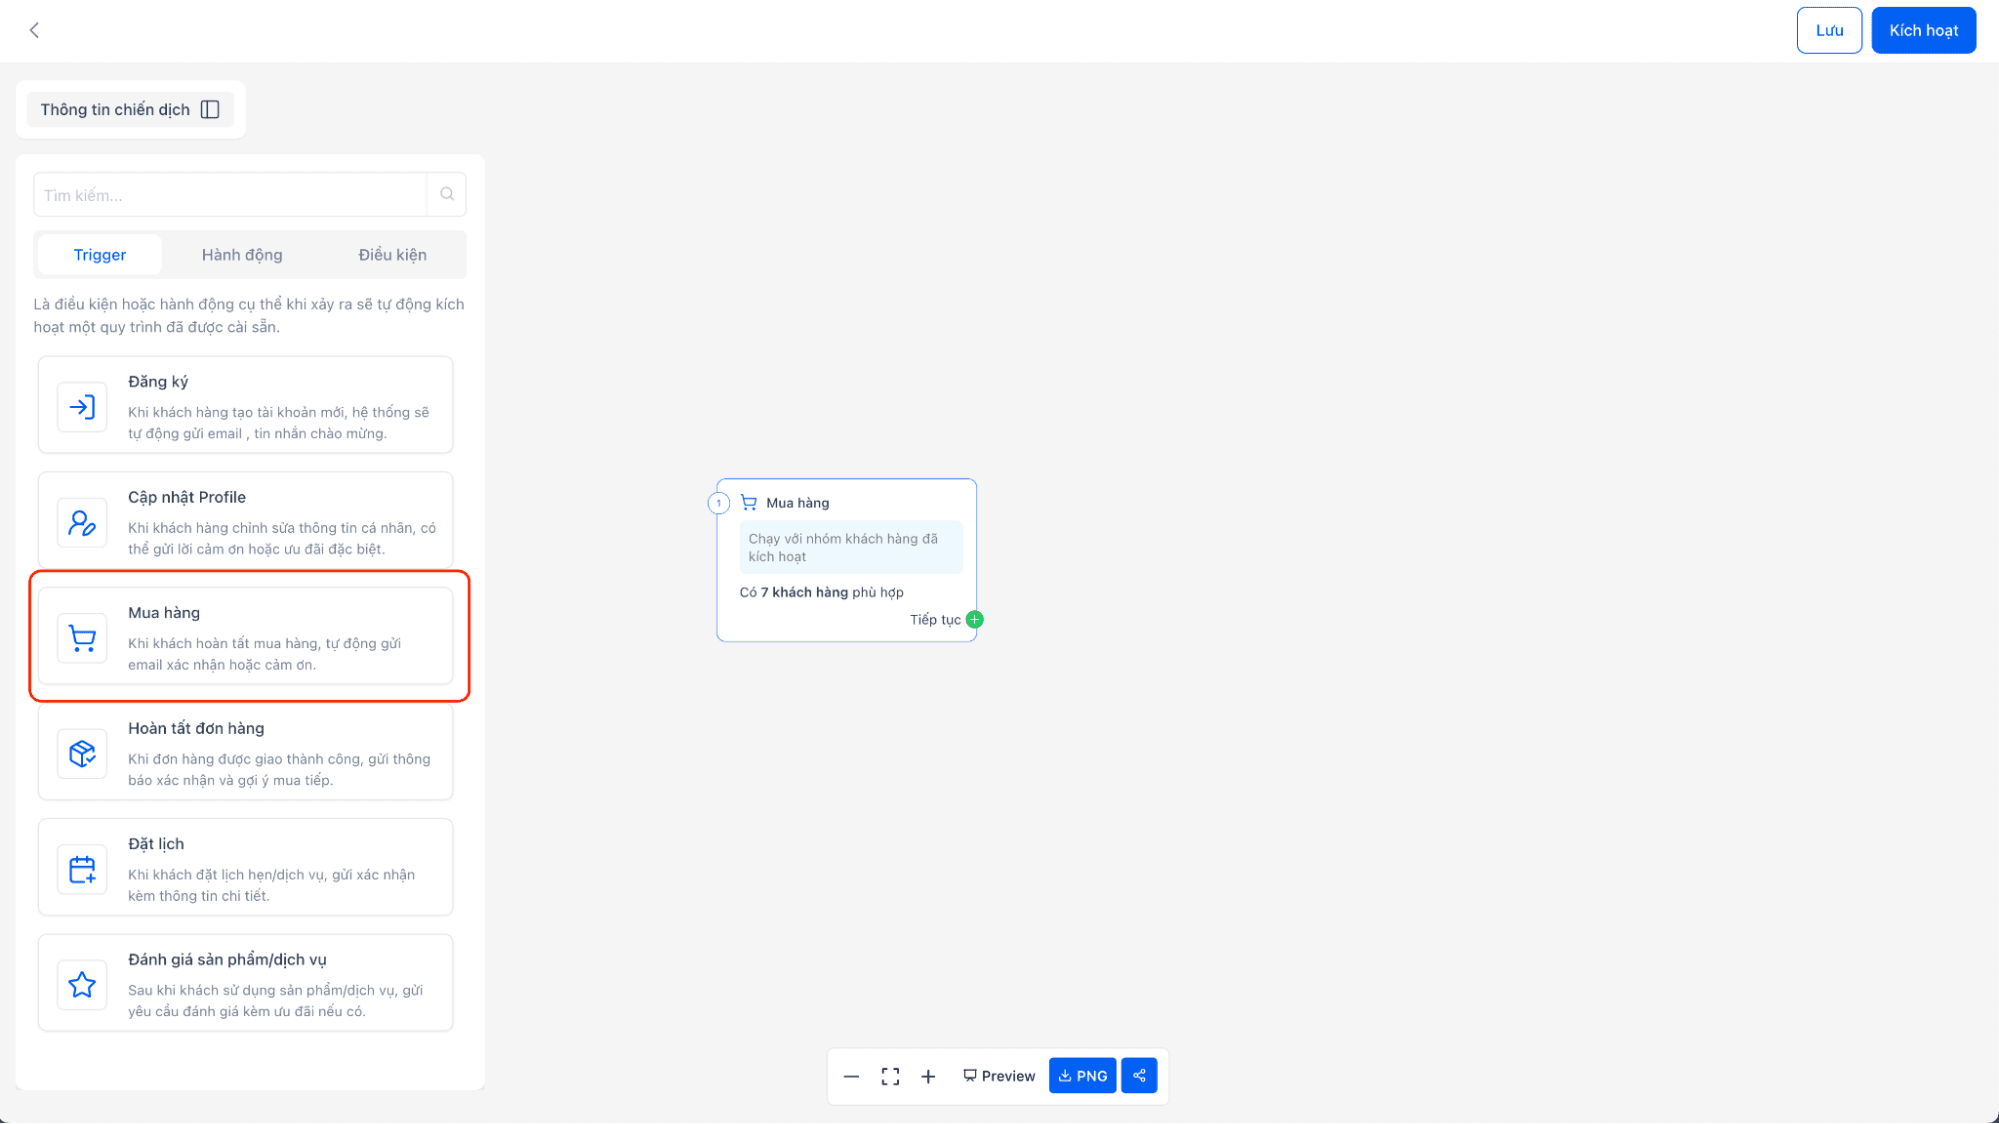This screenshot has width=1999, height=1124.
Task: Click the 'Lưu' button
Action: [x=1828, y=30]
